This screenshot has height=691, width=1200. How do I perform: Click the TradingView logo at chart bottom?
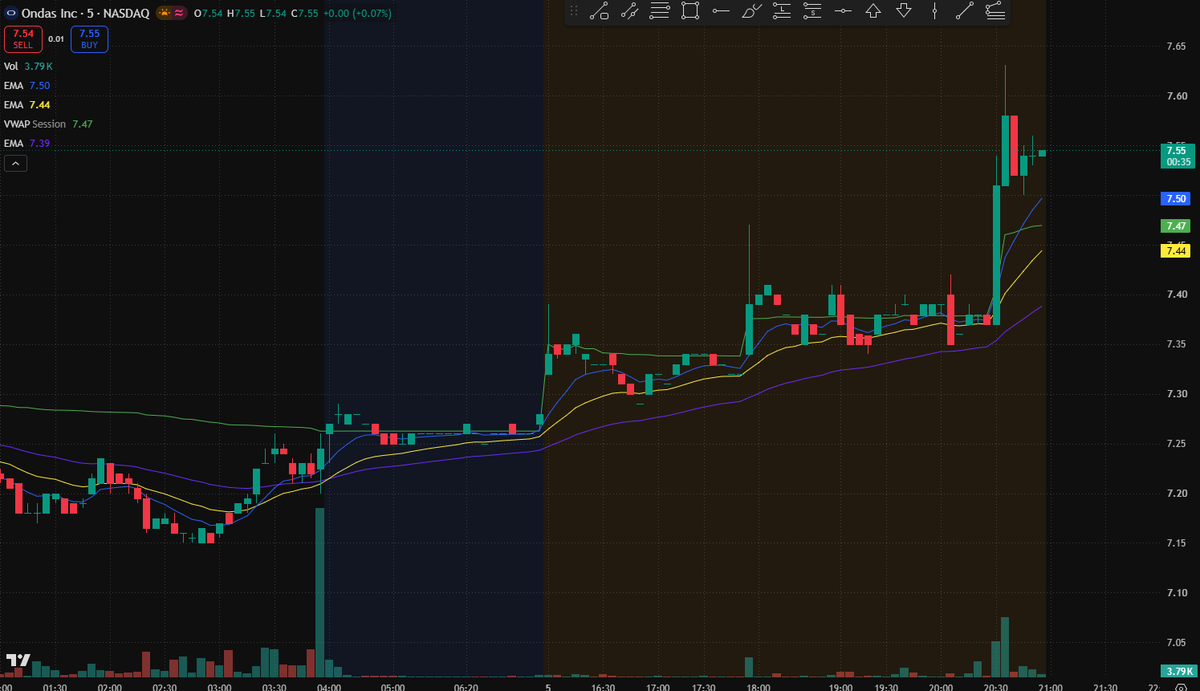(18, 661)
